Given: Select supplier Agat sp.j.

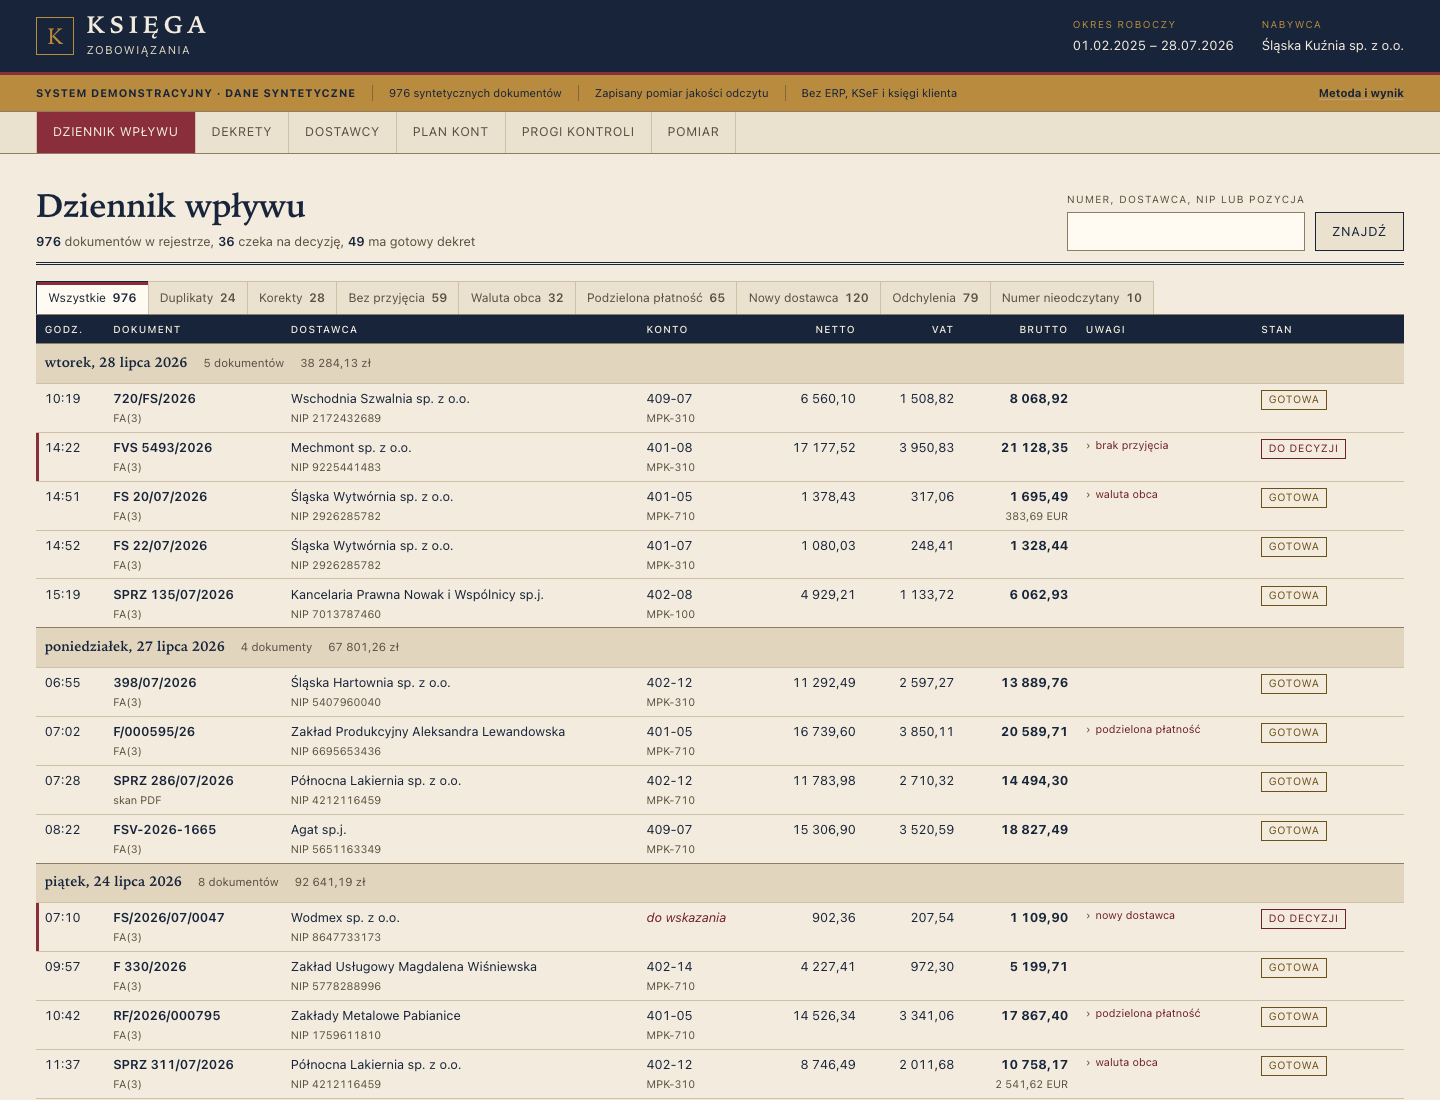Looking at the screenshot, I should coord(319,830).
